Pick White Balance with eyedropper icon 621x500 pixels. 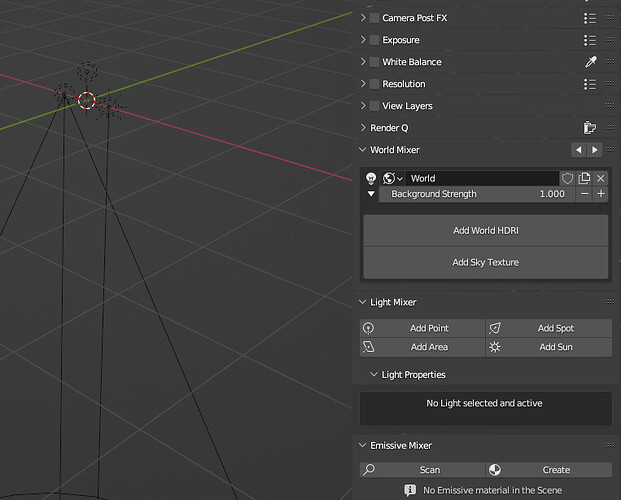(591, 62)
